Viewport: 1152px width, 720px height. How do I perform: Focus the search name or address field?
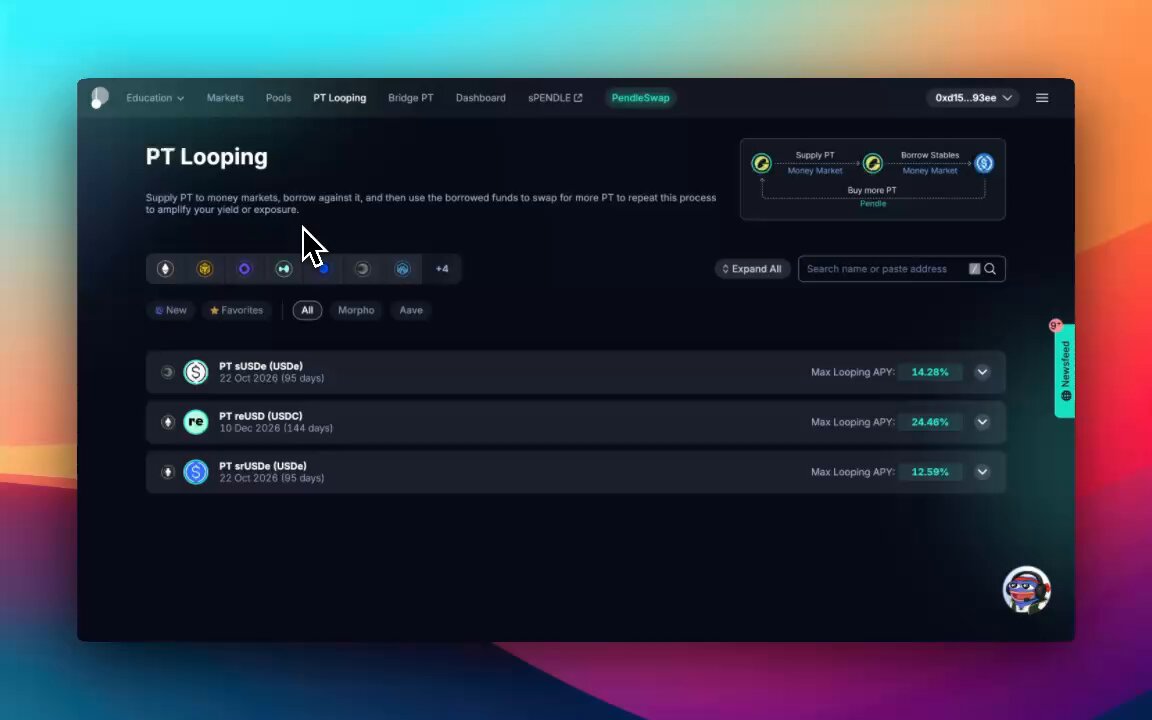[x=901, y=269]
